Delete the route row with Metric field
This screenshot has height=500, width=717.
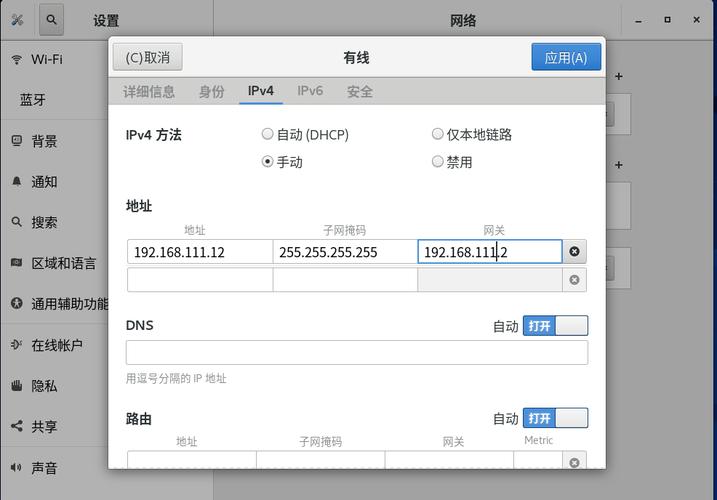click(x=574, y=462)
